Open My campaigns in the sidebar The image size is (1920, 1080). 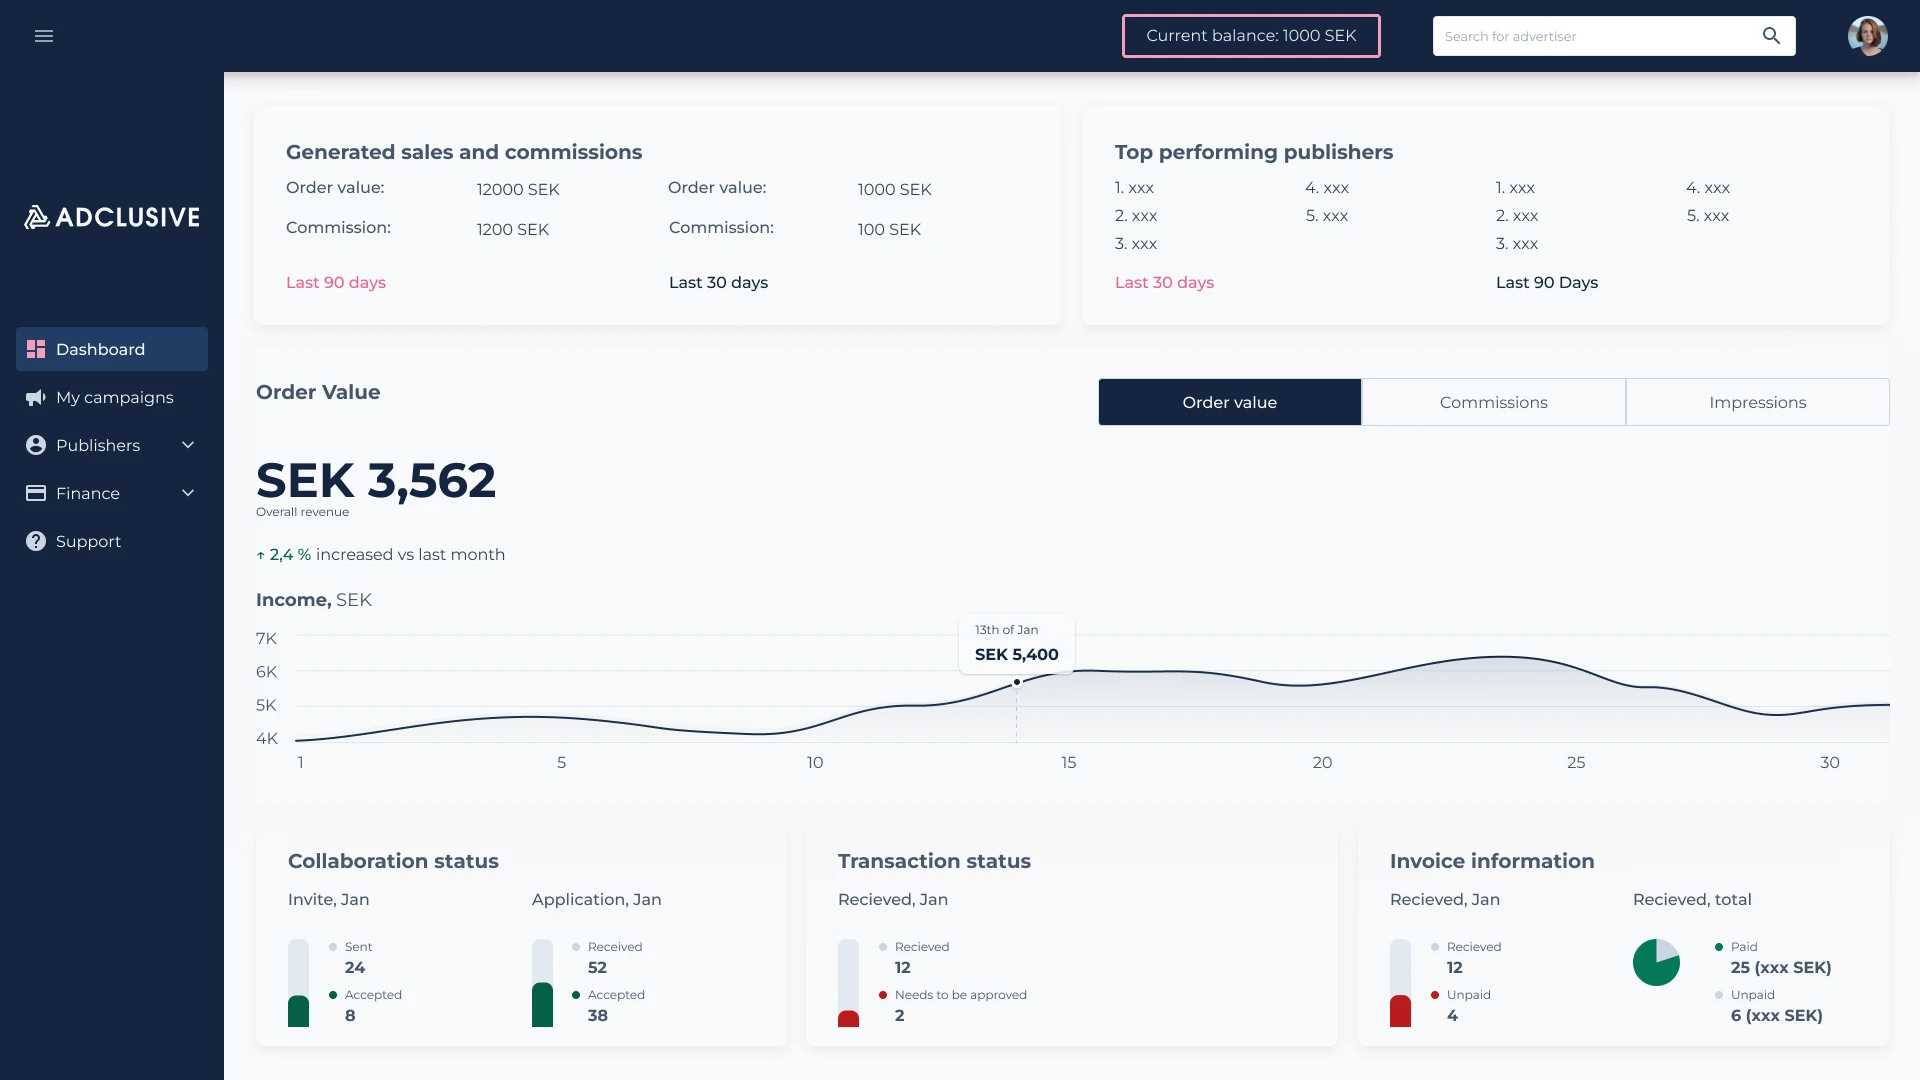click(x=112, y=397)
